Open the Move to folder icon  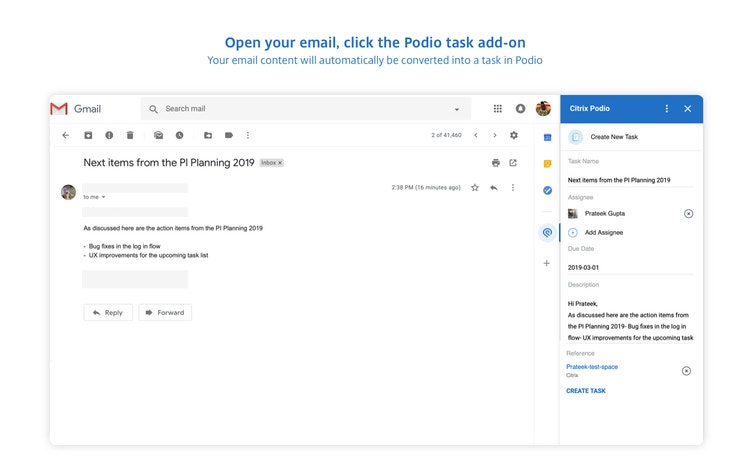208,135
